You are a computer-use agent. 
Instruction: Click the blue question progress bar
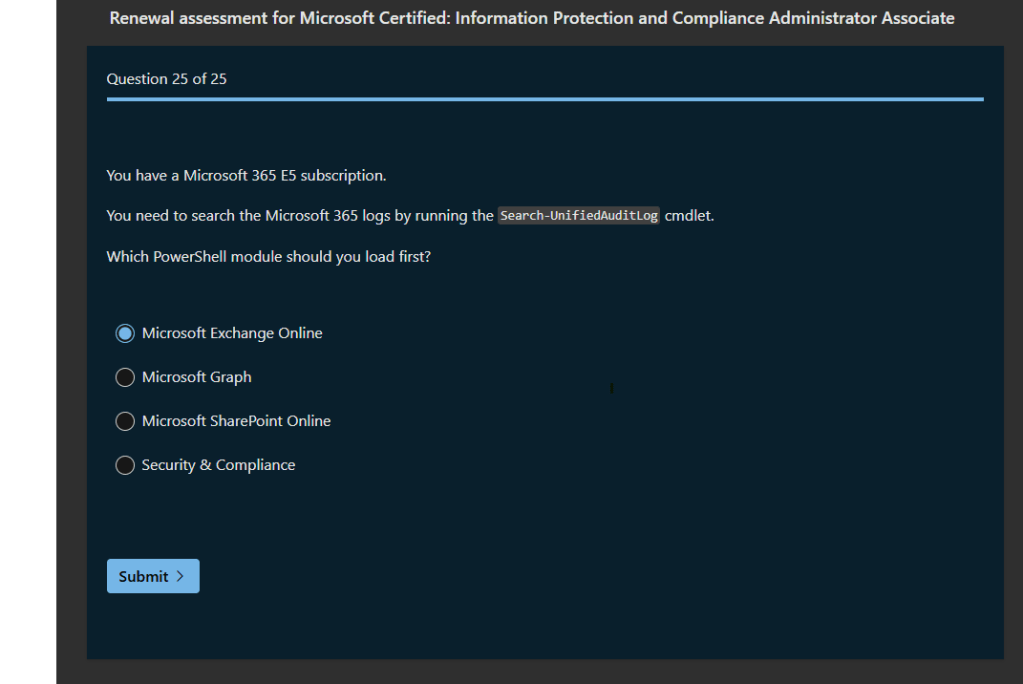(x=545, y=99)
